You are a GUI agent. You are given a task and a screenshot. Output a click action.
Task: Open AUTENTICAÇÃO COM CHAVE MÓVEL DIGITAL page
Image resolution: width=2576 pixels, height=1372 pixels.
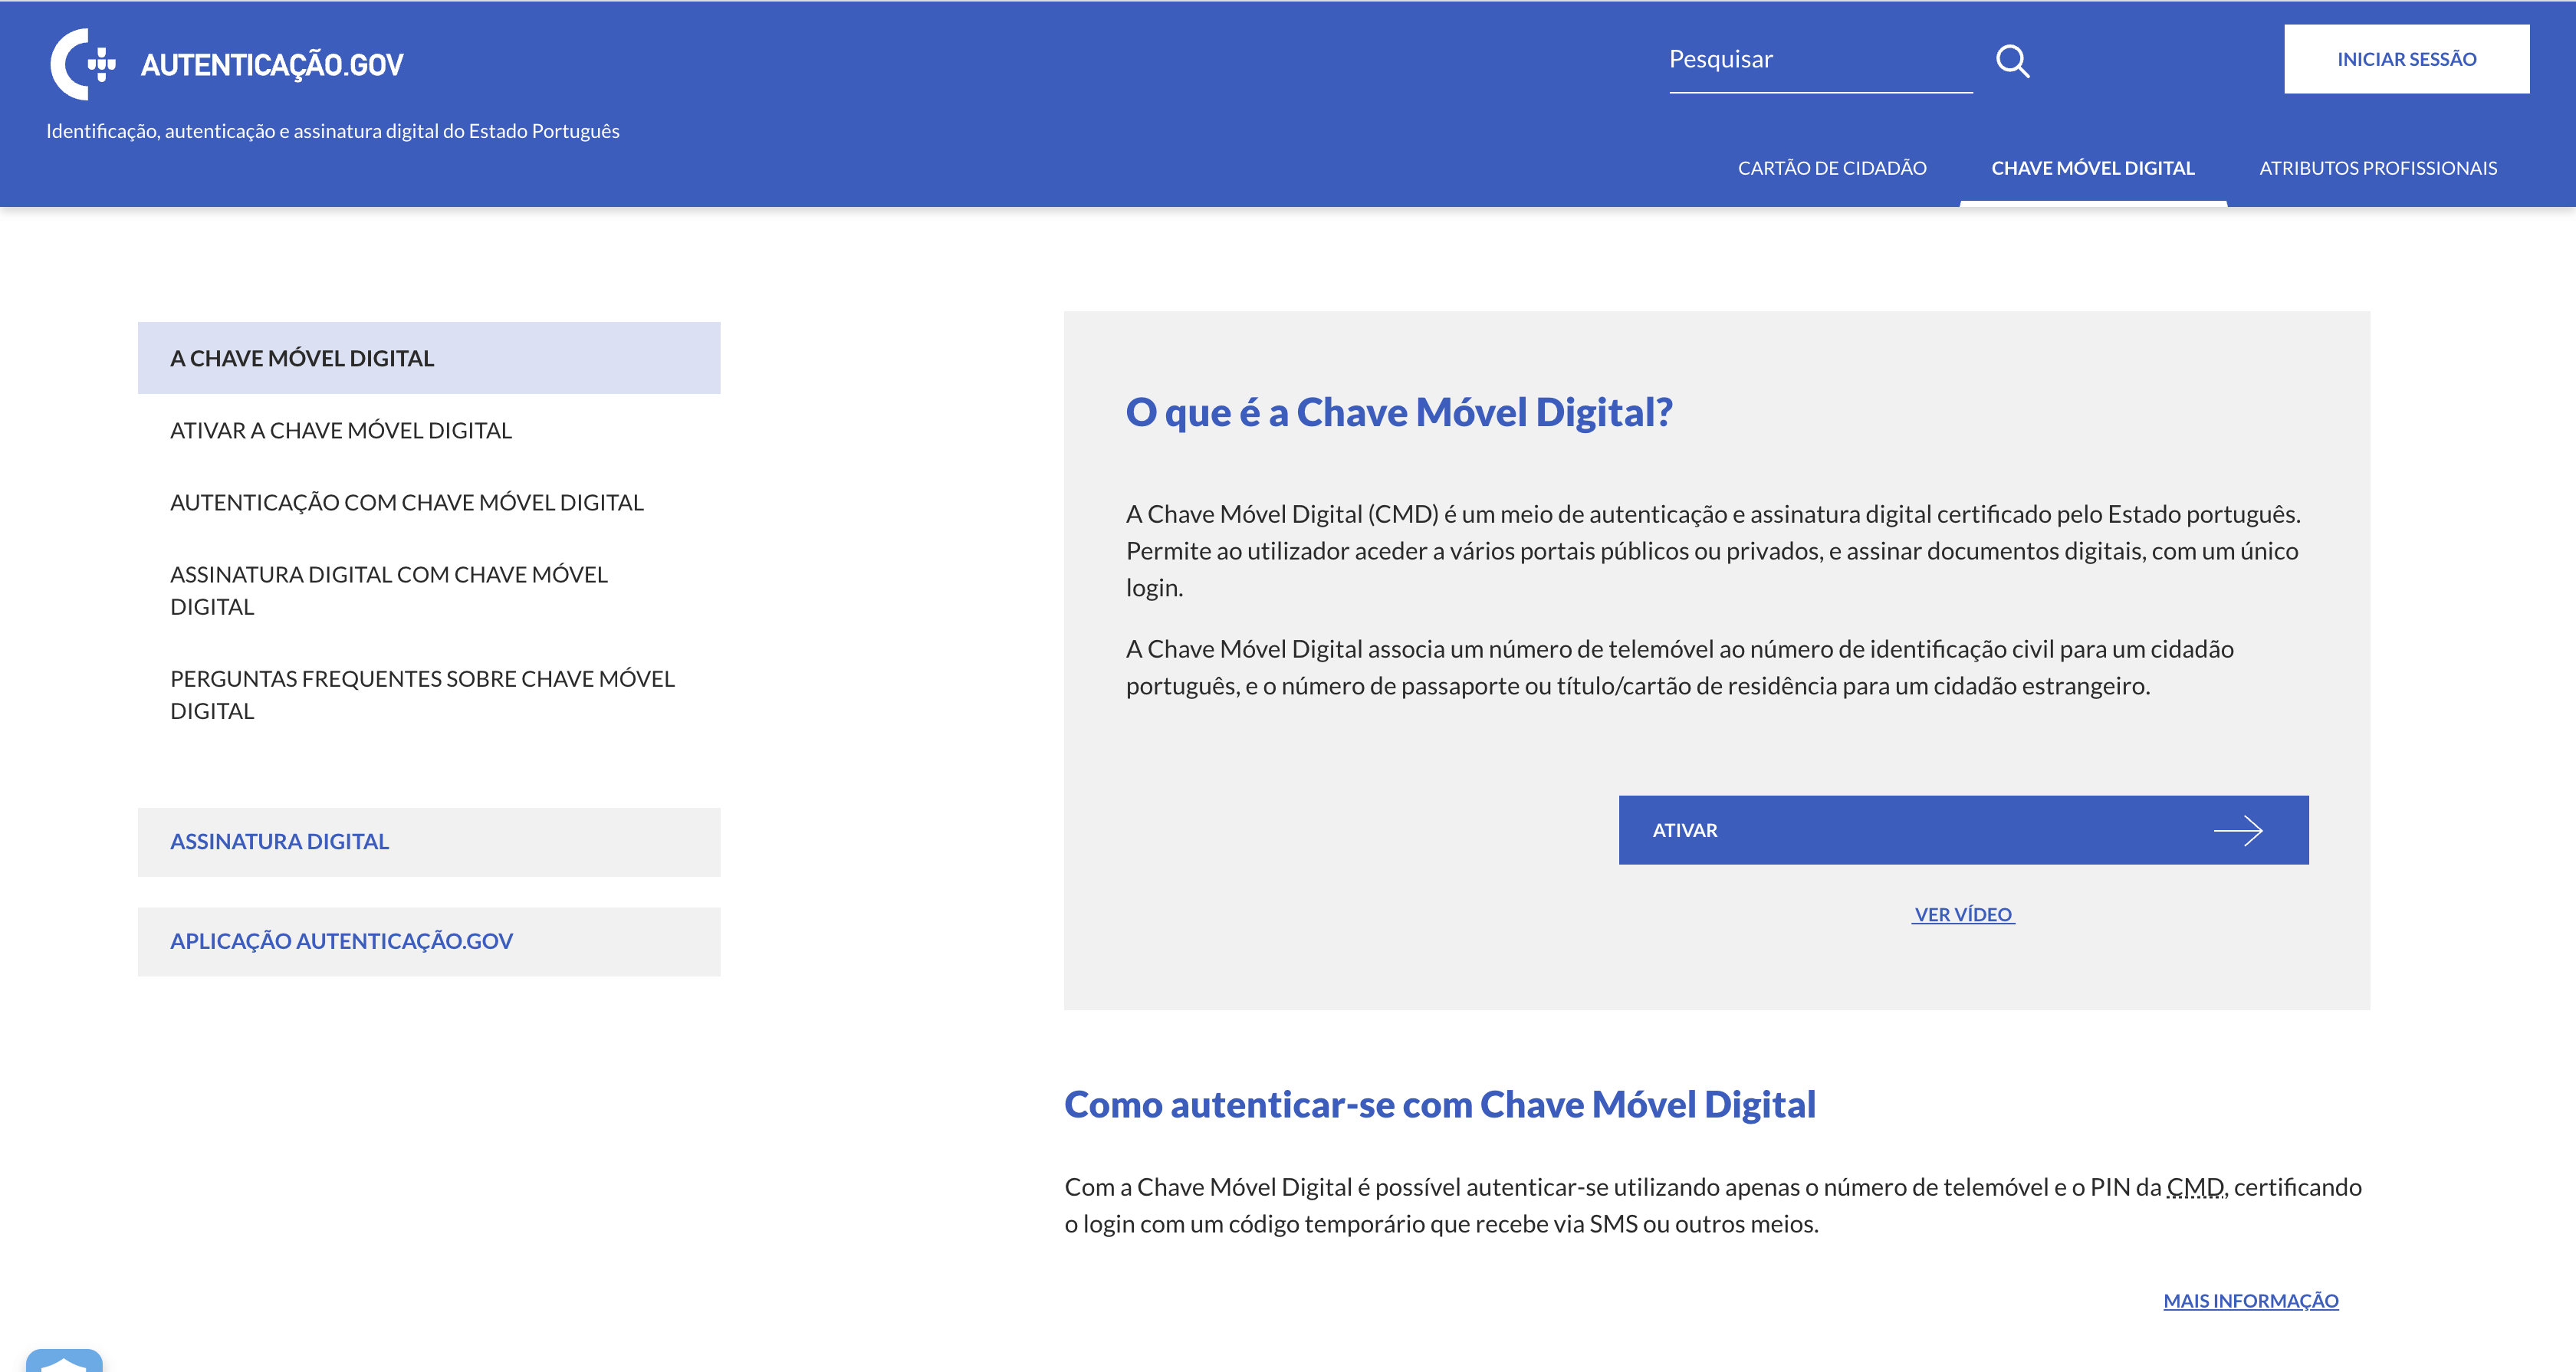407,501
